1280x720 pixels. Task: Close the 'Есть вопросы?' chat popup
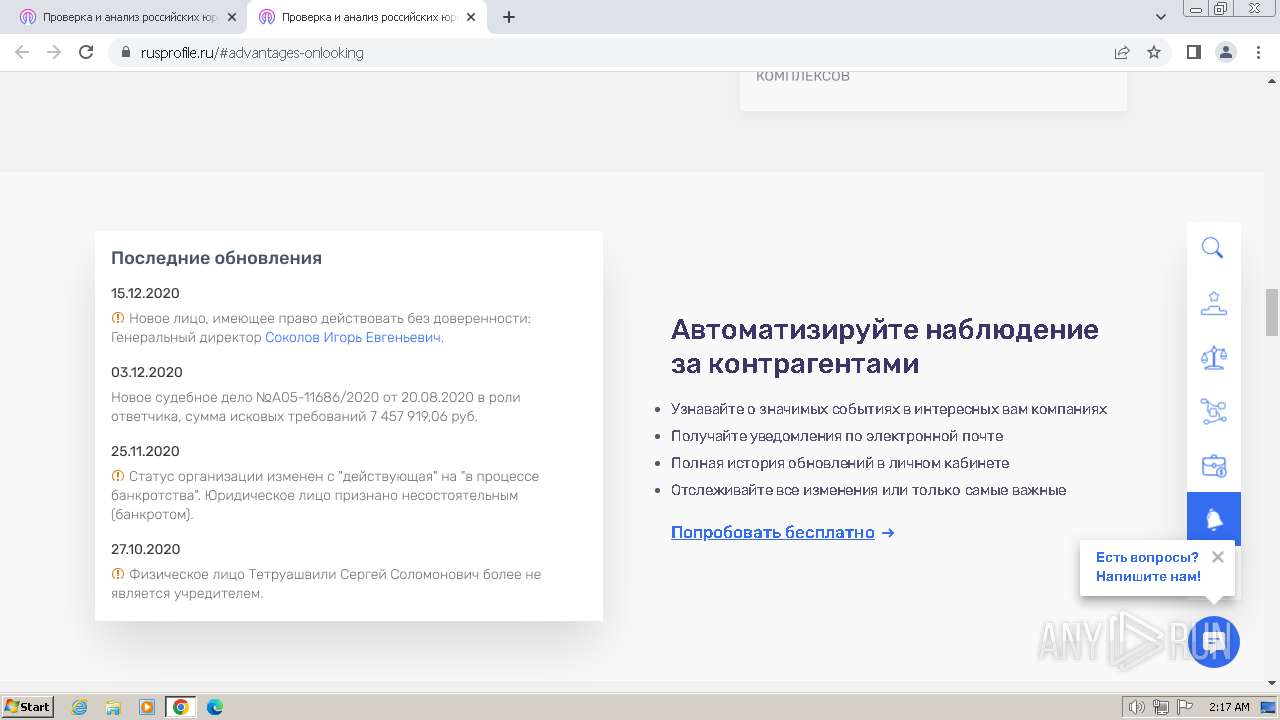point(1217,557)
